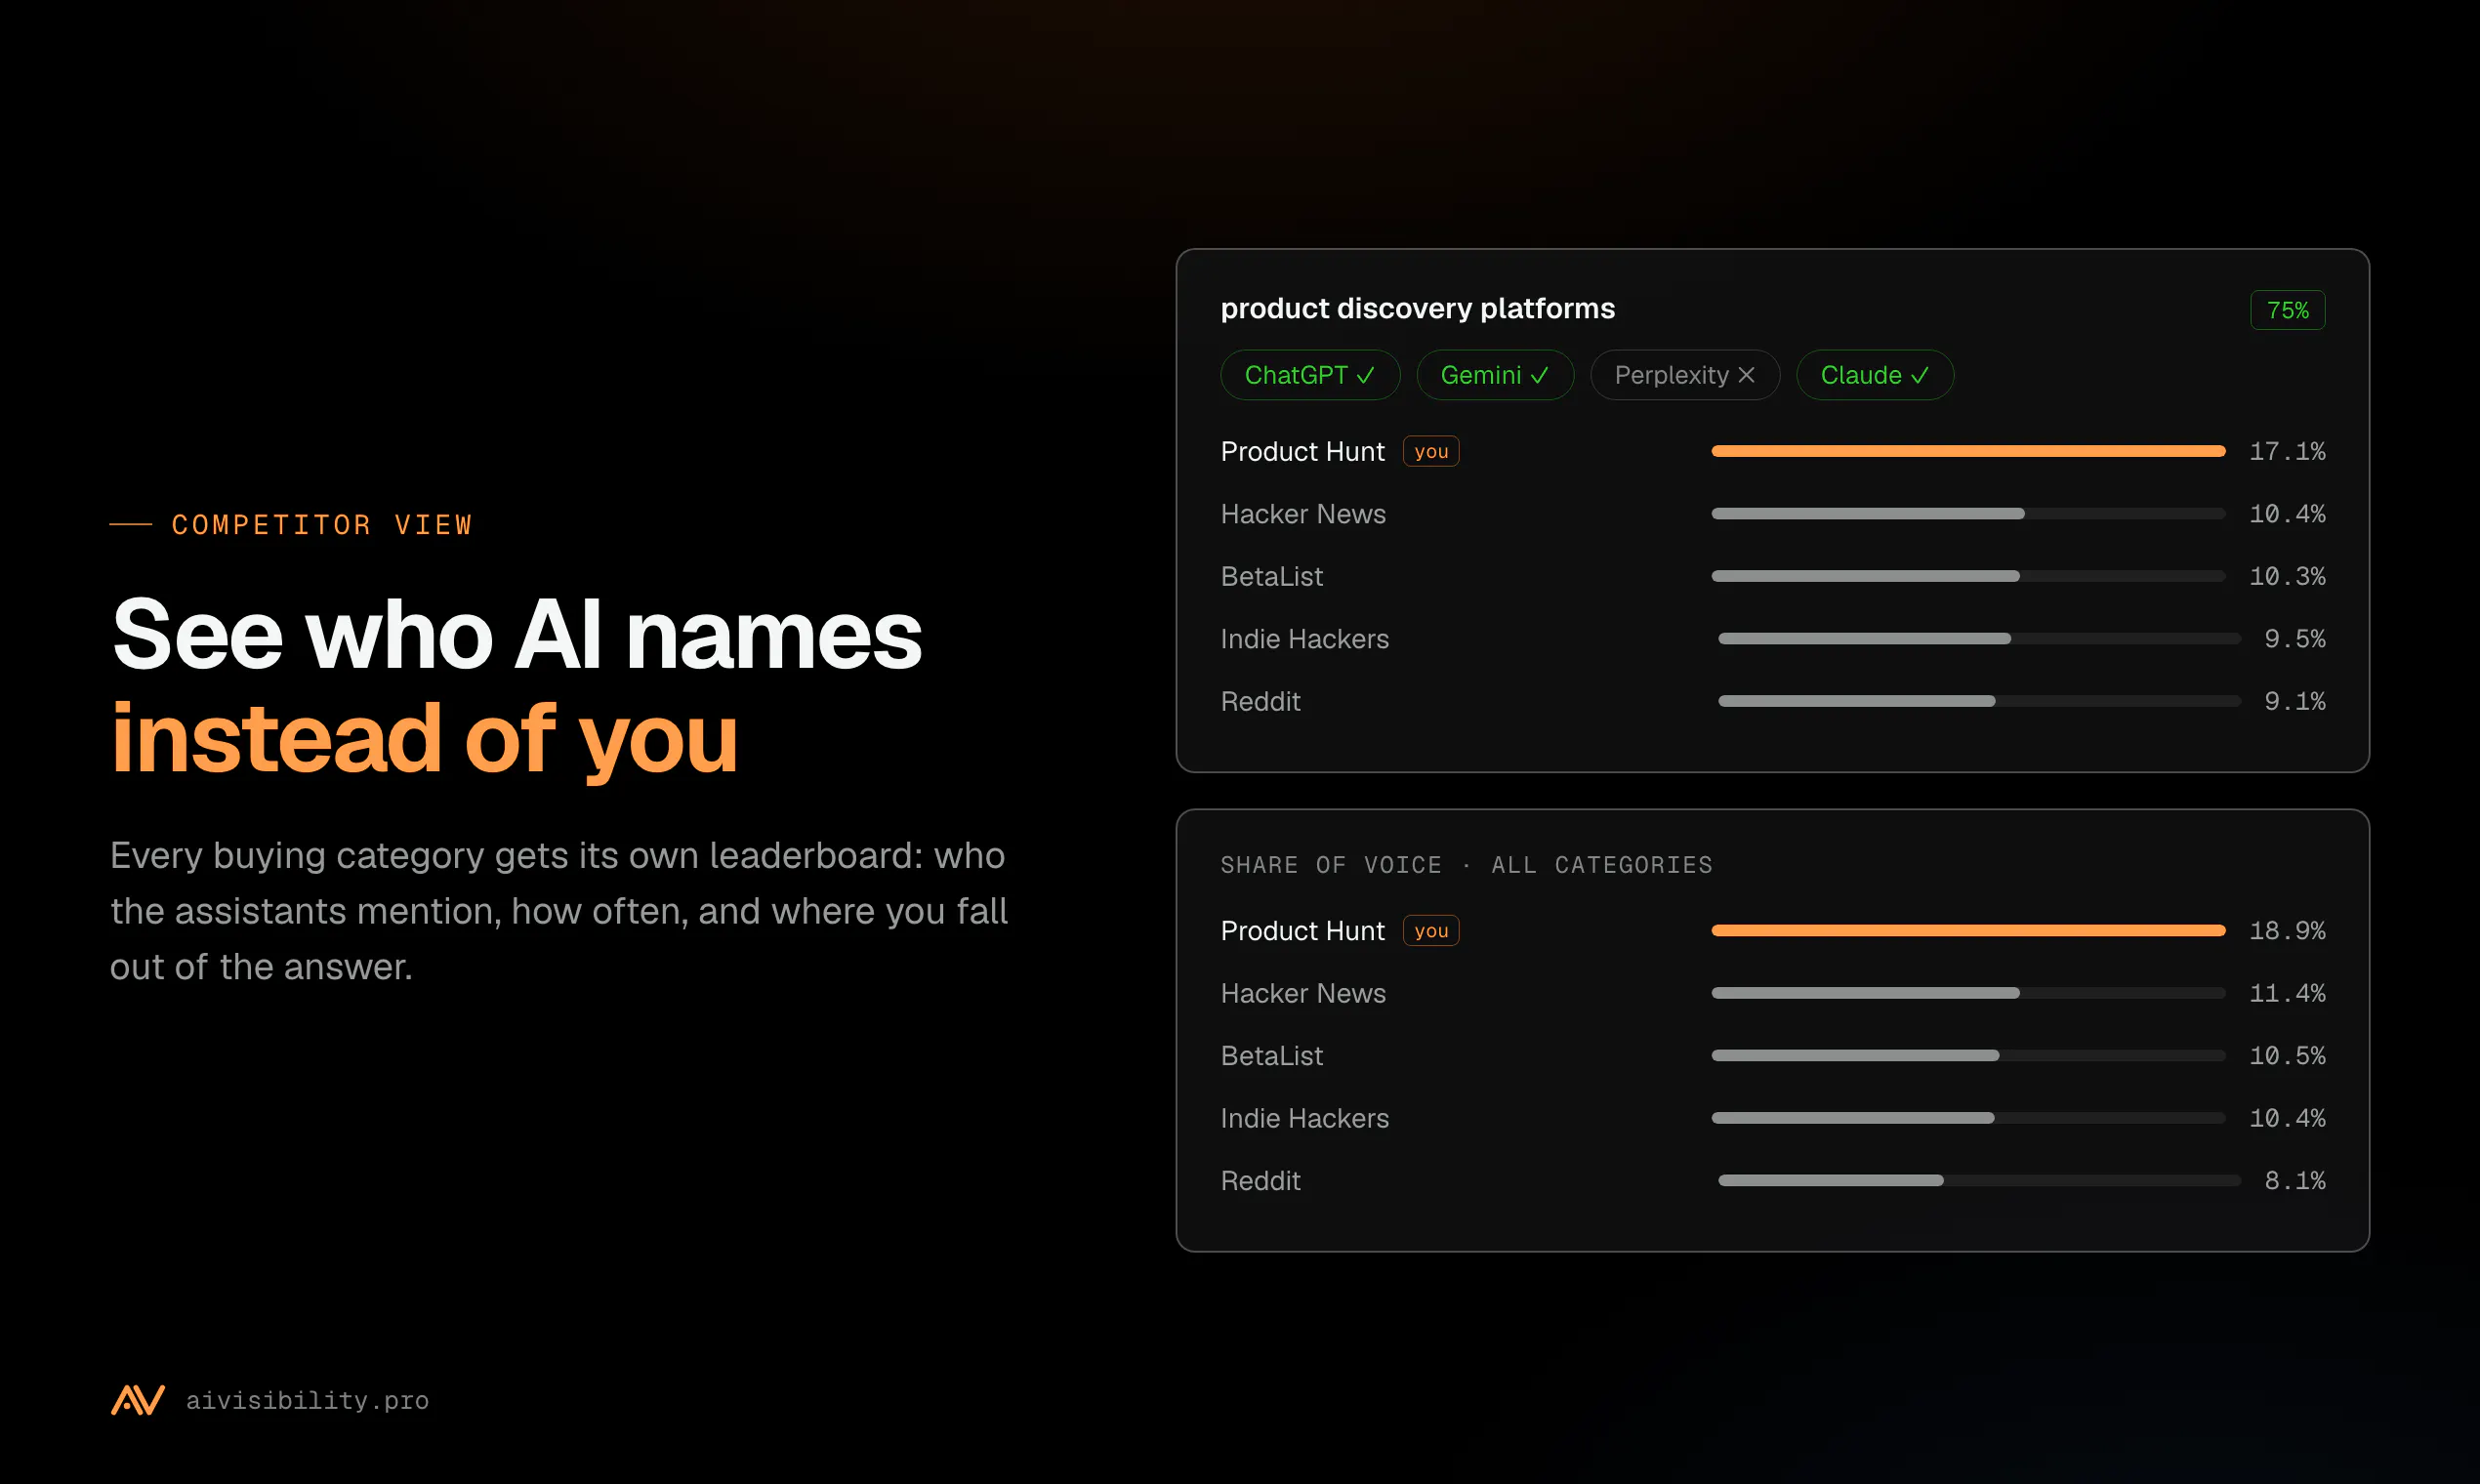Click the Indie Hackers 9.5% bar
2480x1484 pixels.
1979,639
